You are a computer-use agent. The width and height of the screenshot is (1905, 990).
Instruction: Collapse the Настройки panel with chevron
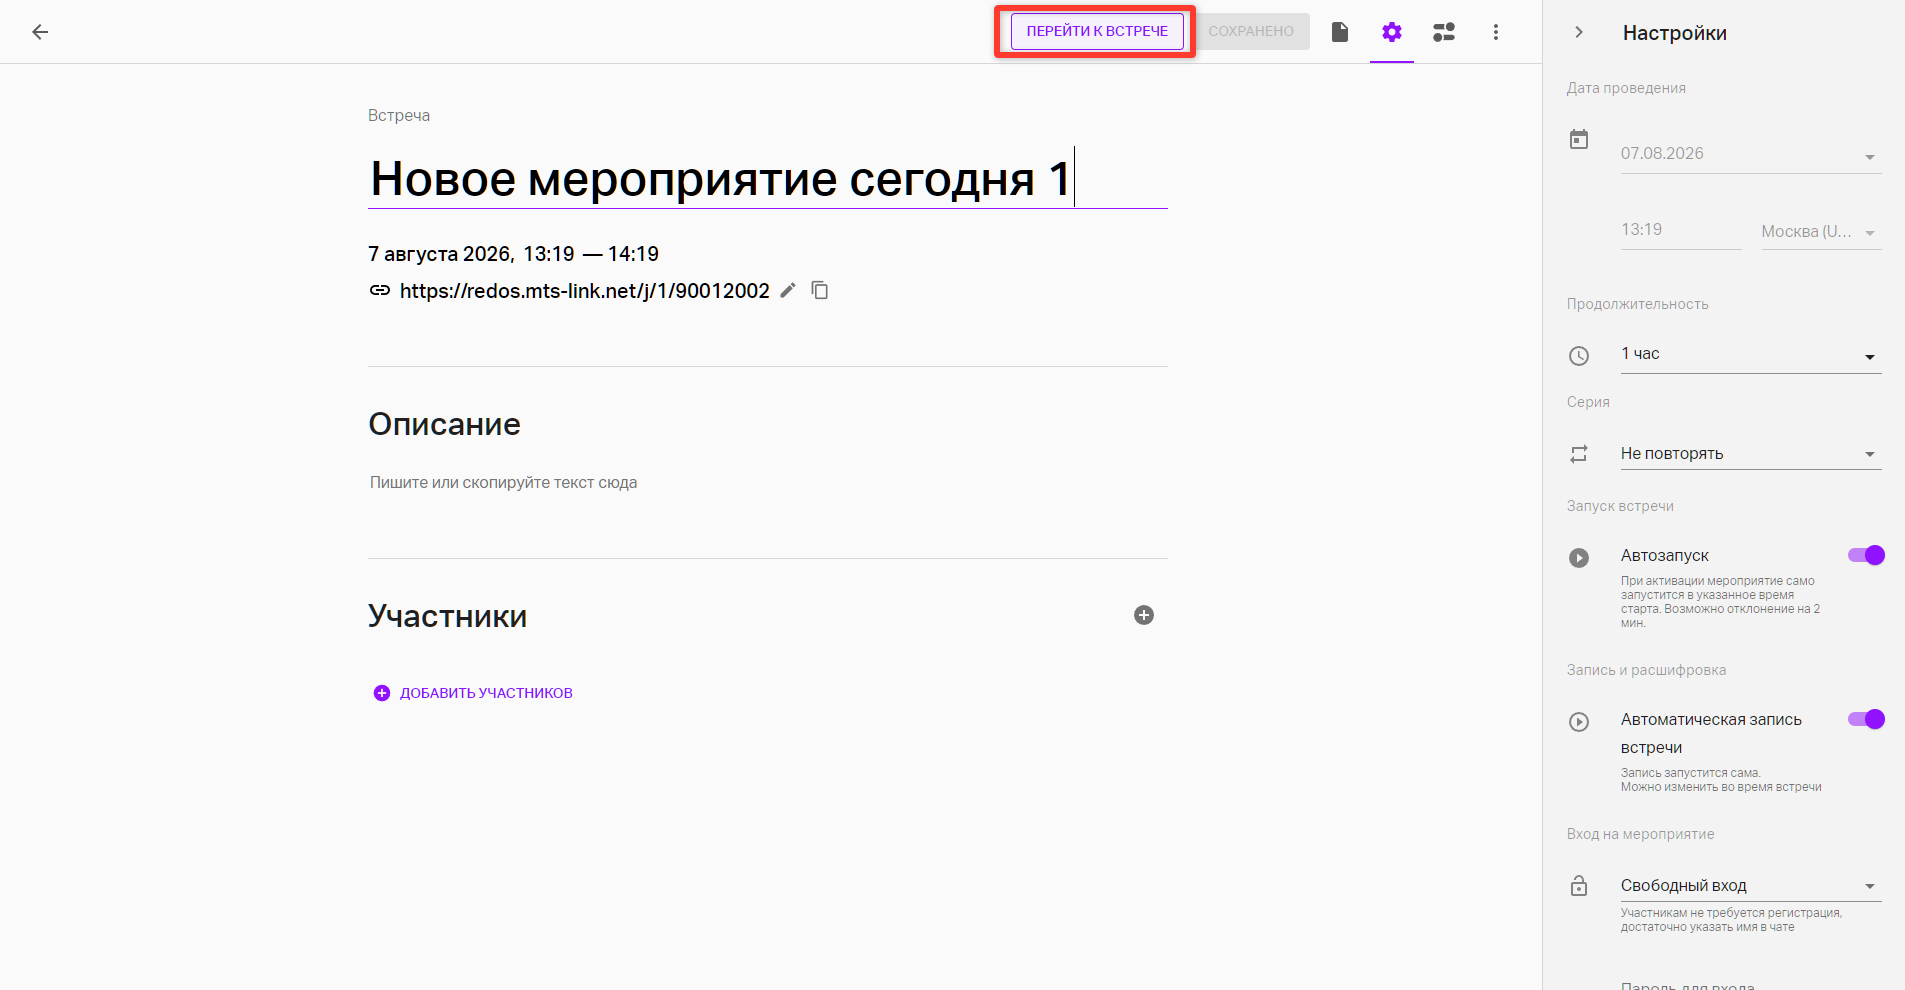coord(1579,32)
